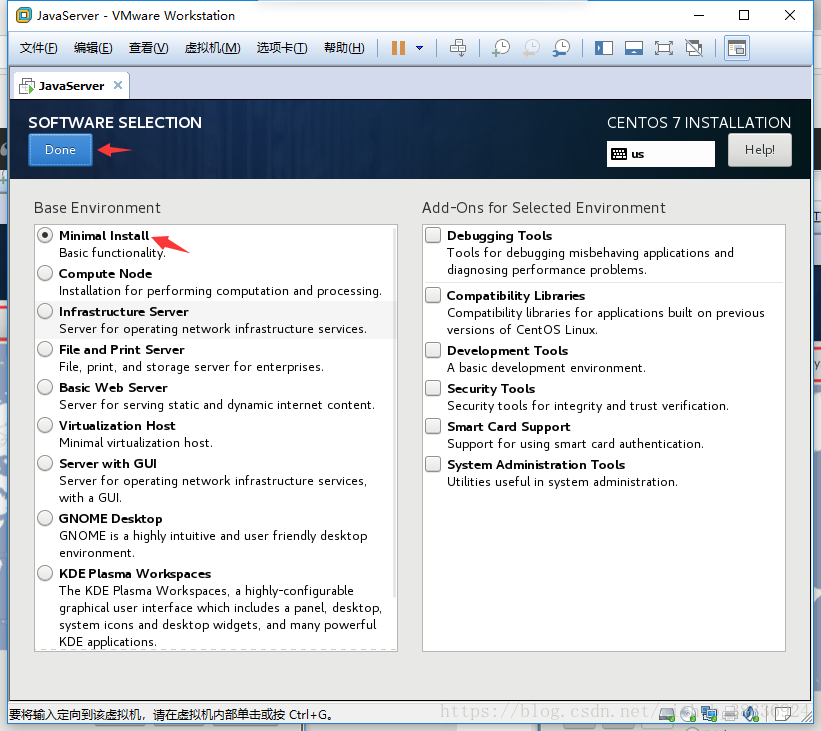Open the 虚拟机(M) menu
The image size is (821, 731).
[x=212, y=48]
